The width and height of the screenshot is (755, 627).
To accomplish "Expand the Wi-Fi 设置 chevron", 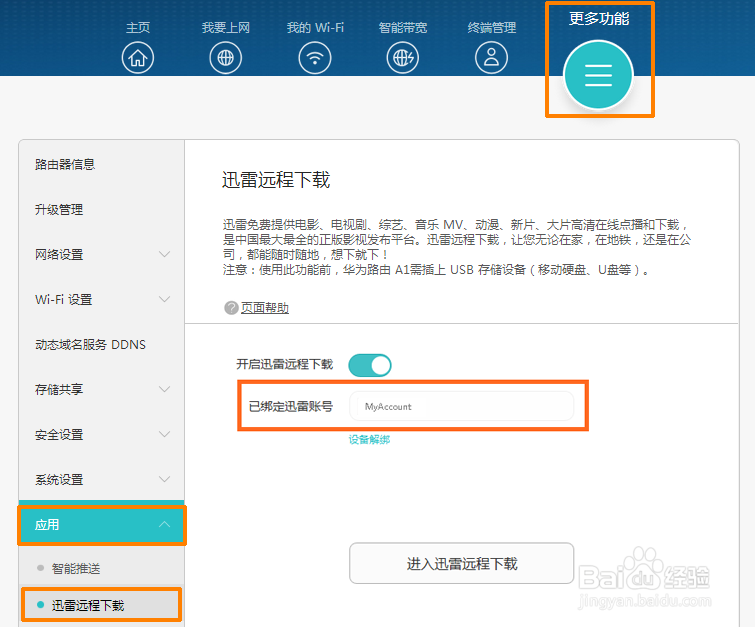I will coord(165,300).
